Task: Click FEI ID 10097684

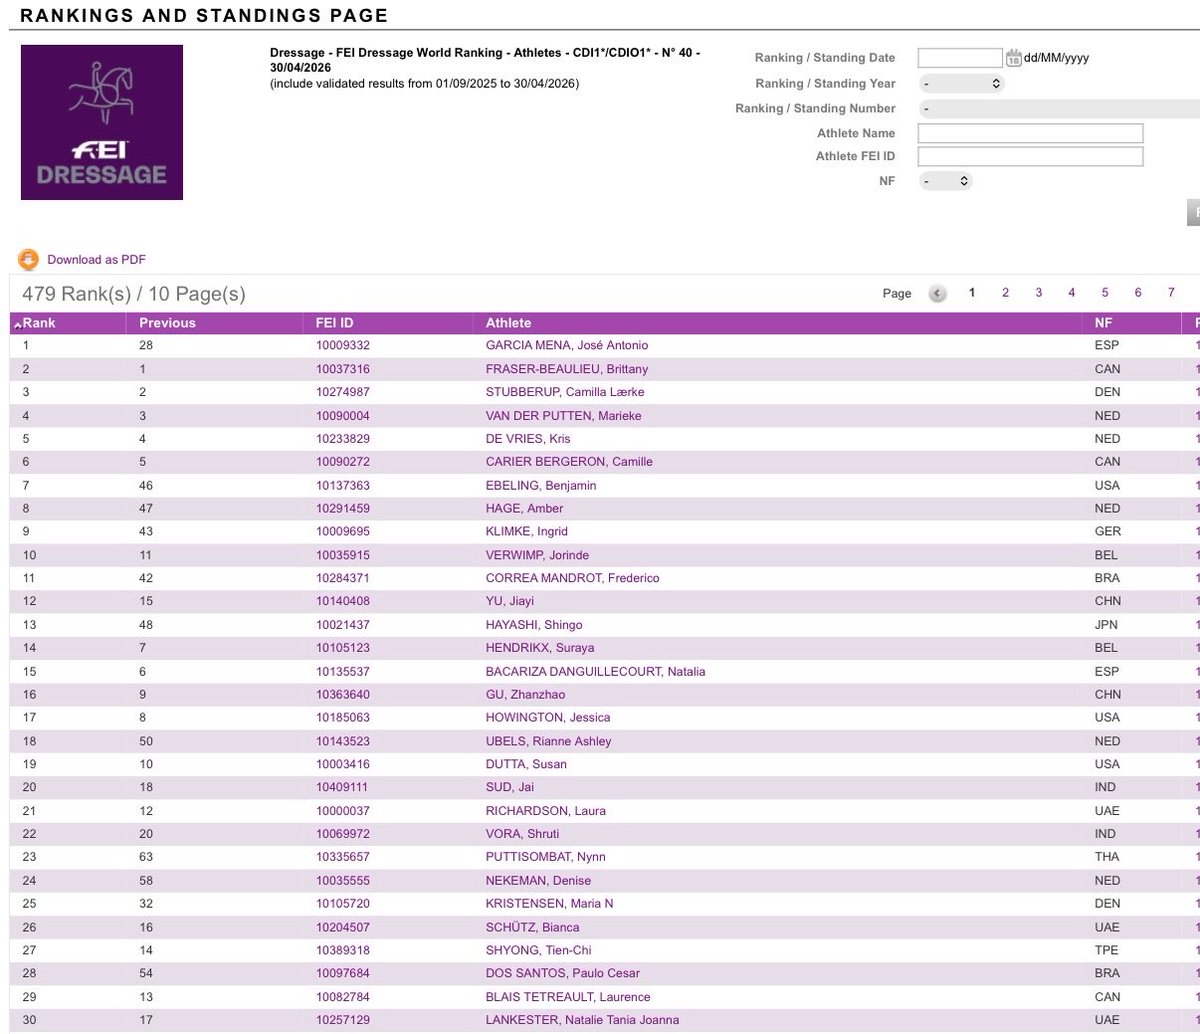Action: click(x=343, y=974)
